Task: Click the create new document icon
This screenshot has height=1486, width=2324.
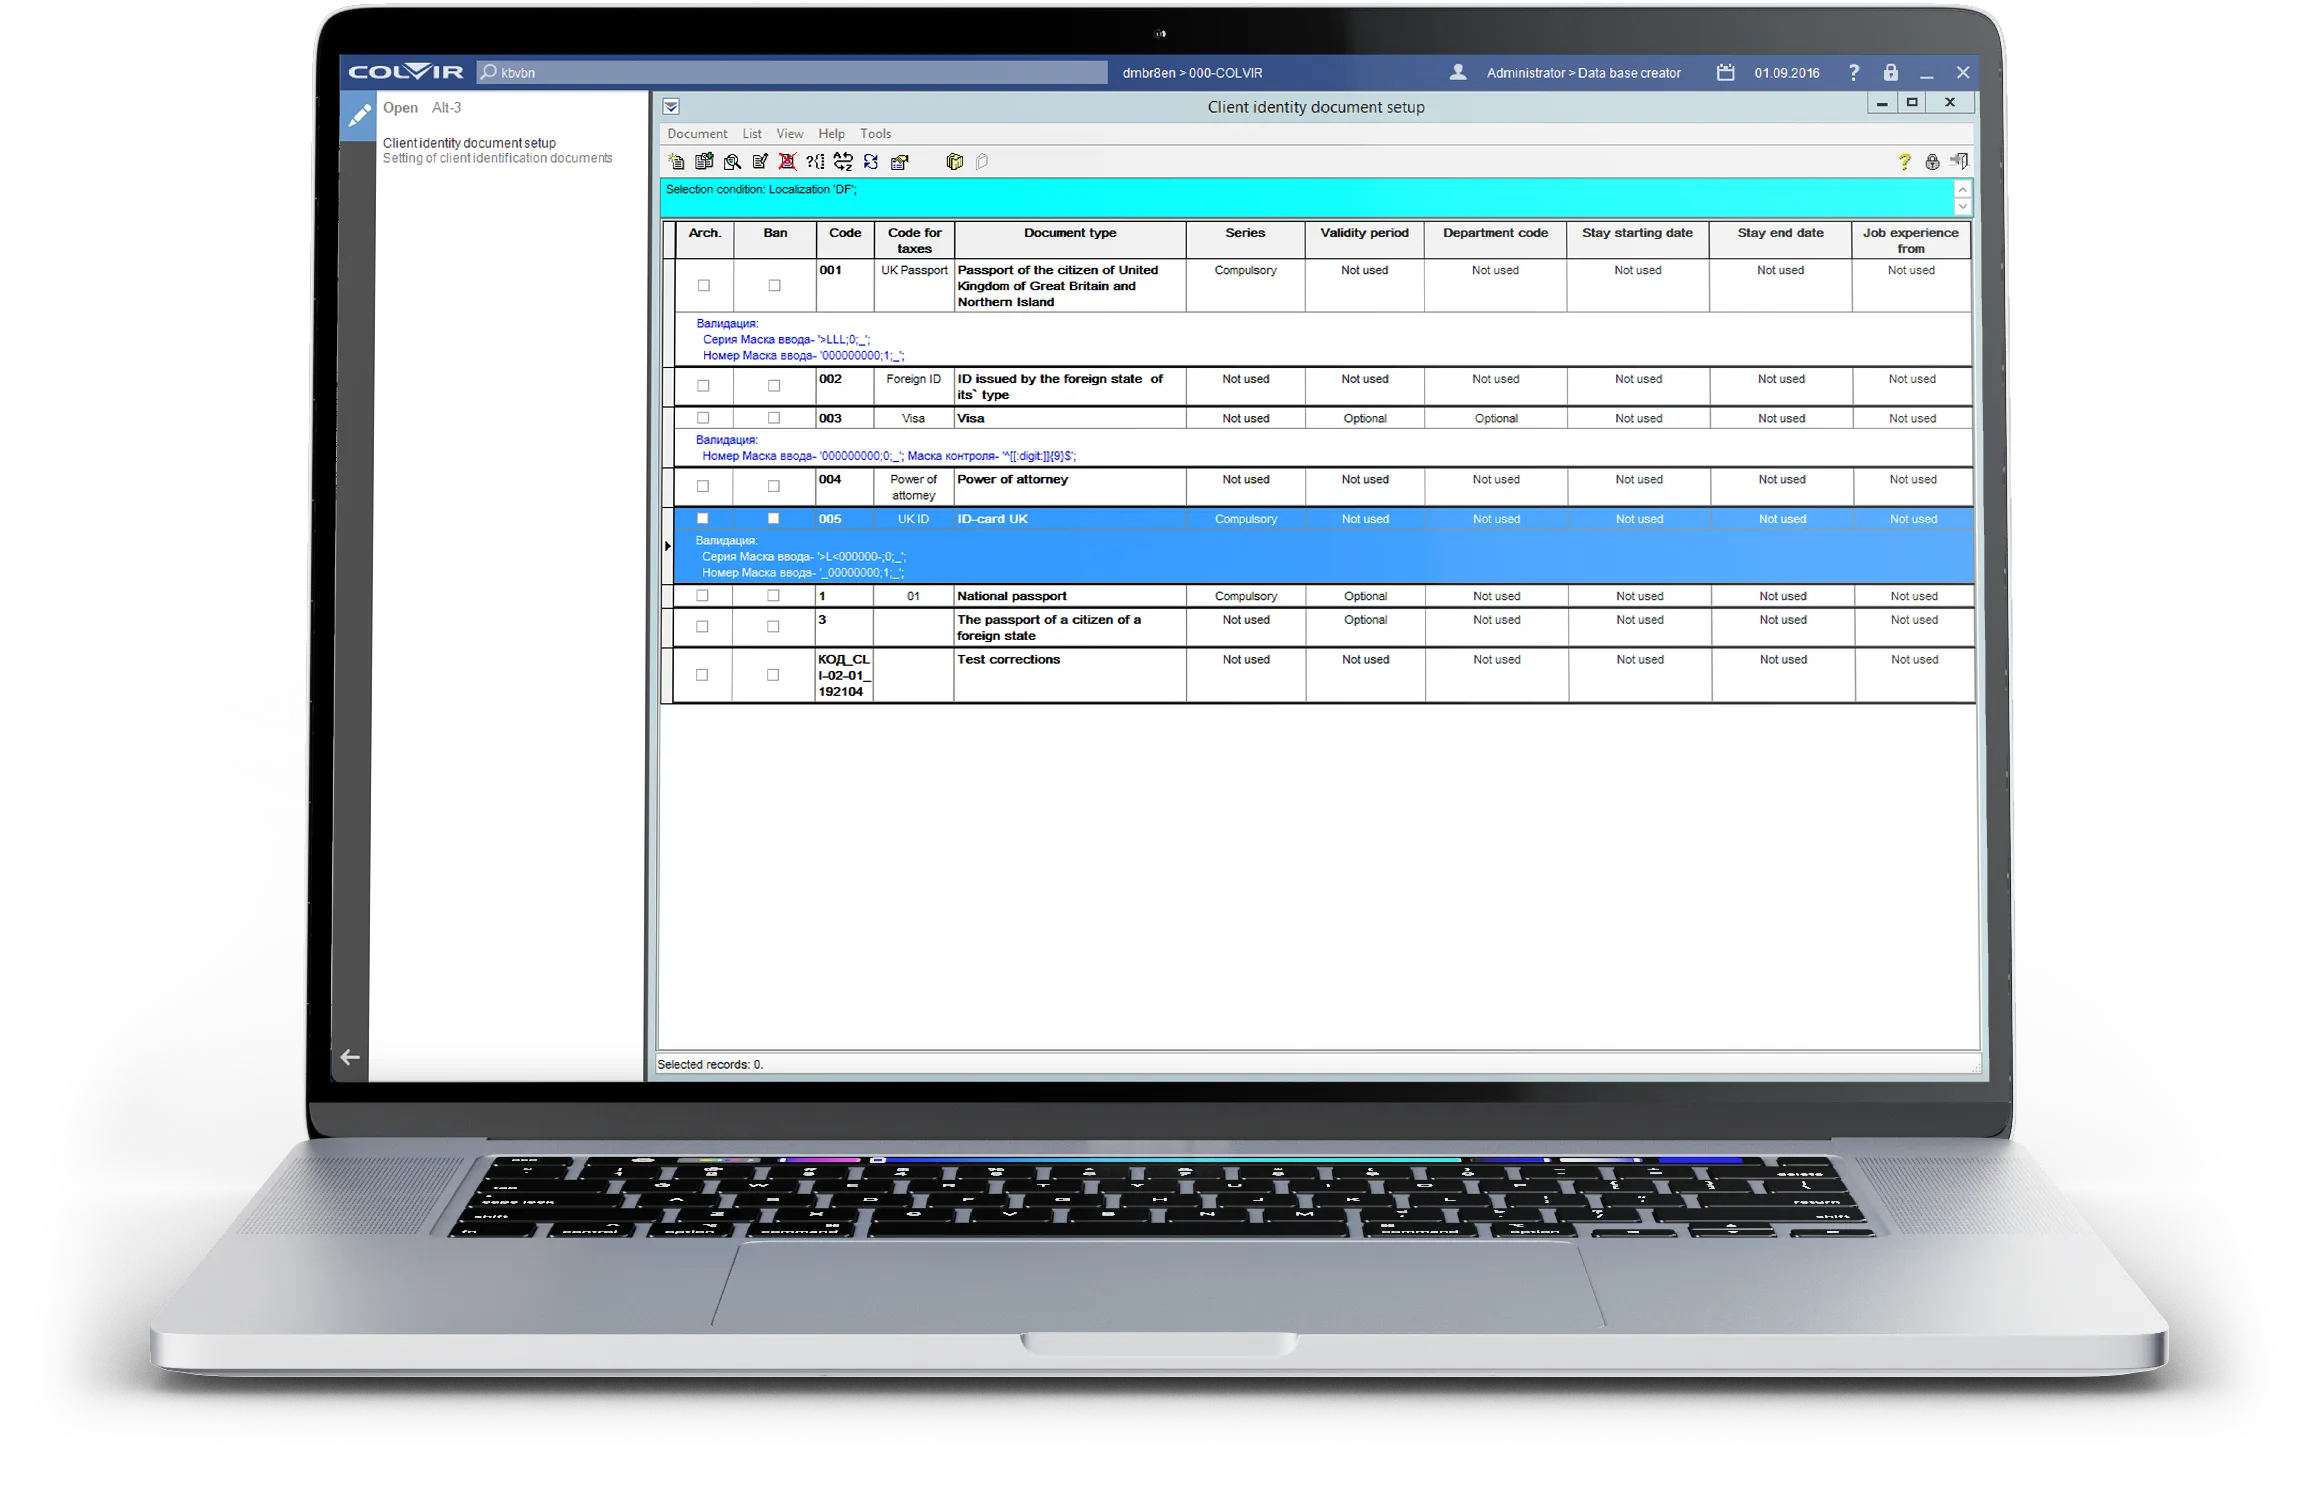Action: point(677,162)
